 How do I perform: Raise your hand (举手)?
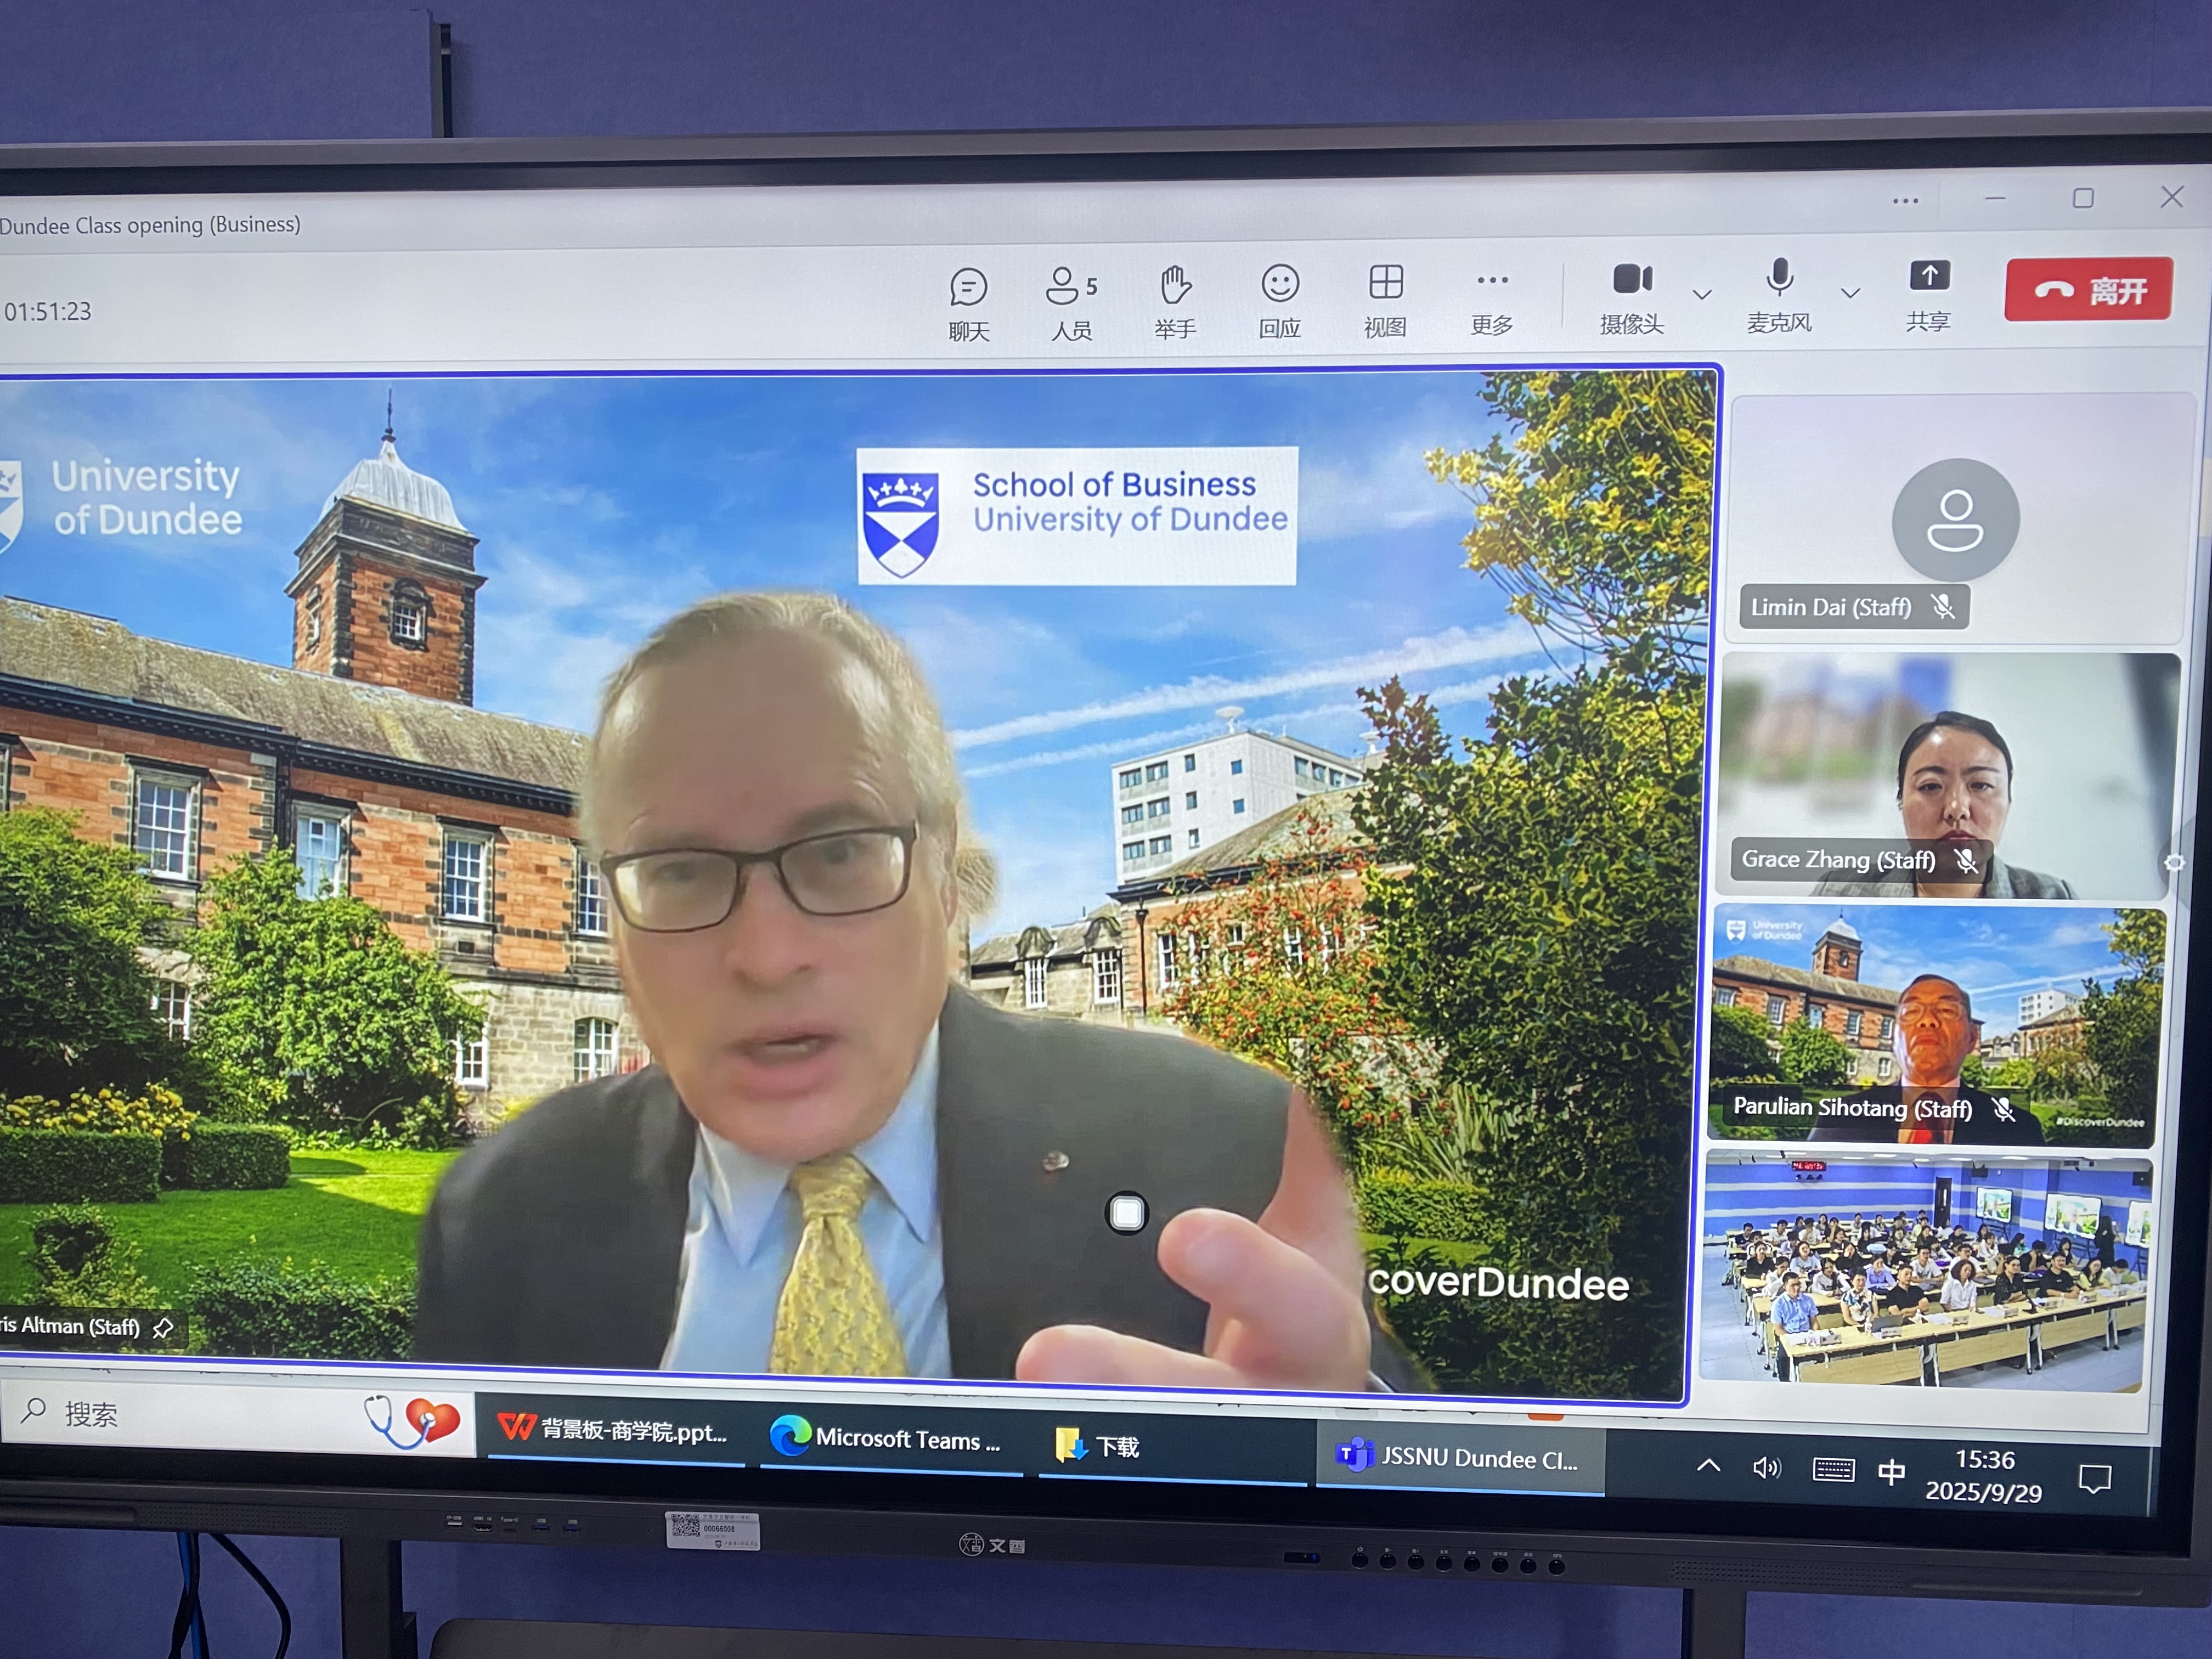click(1175, 301)
